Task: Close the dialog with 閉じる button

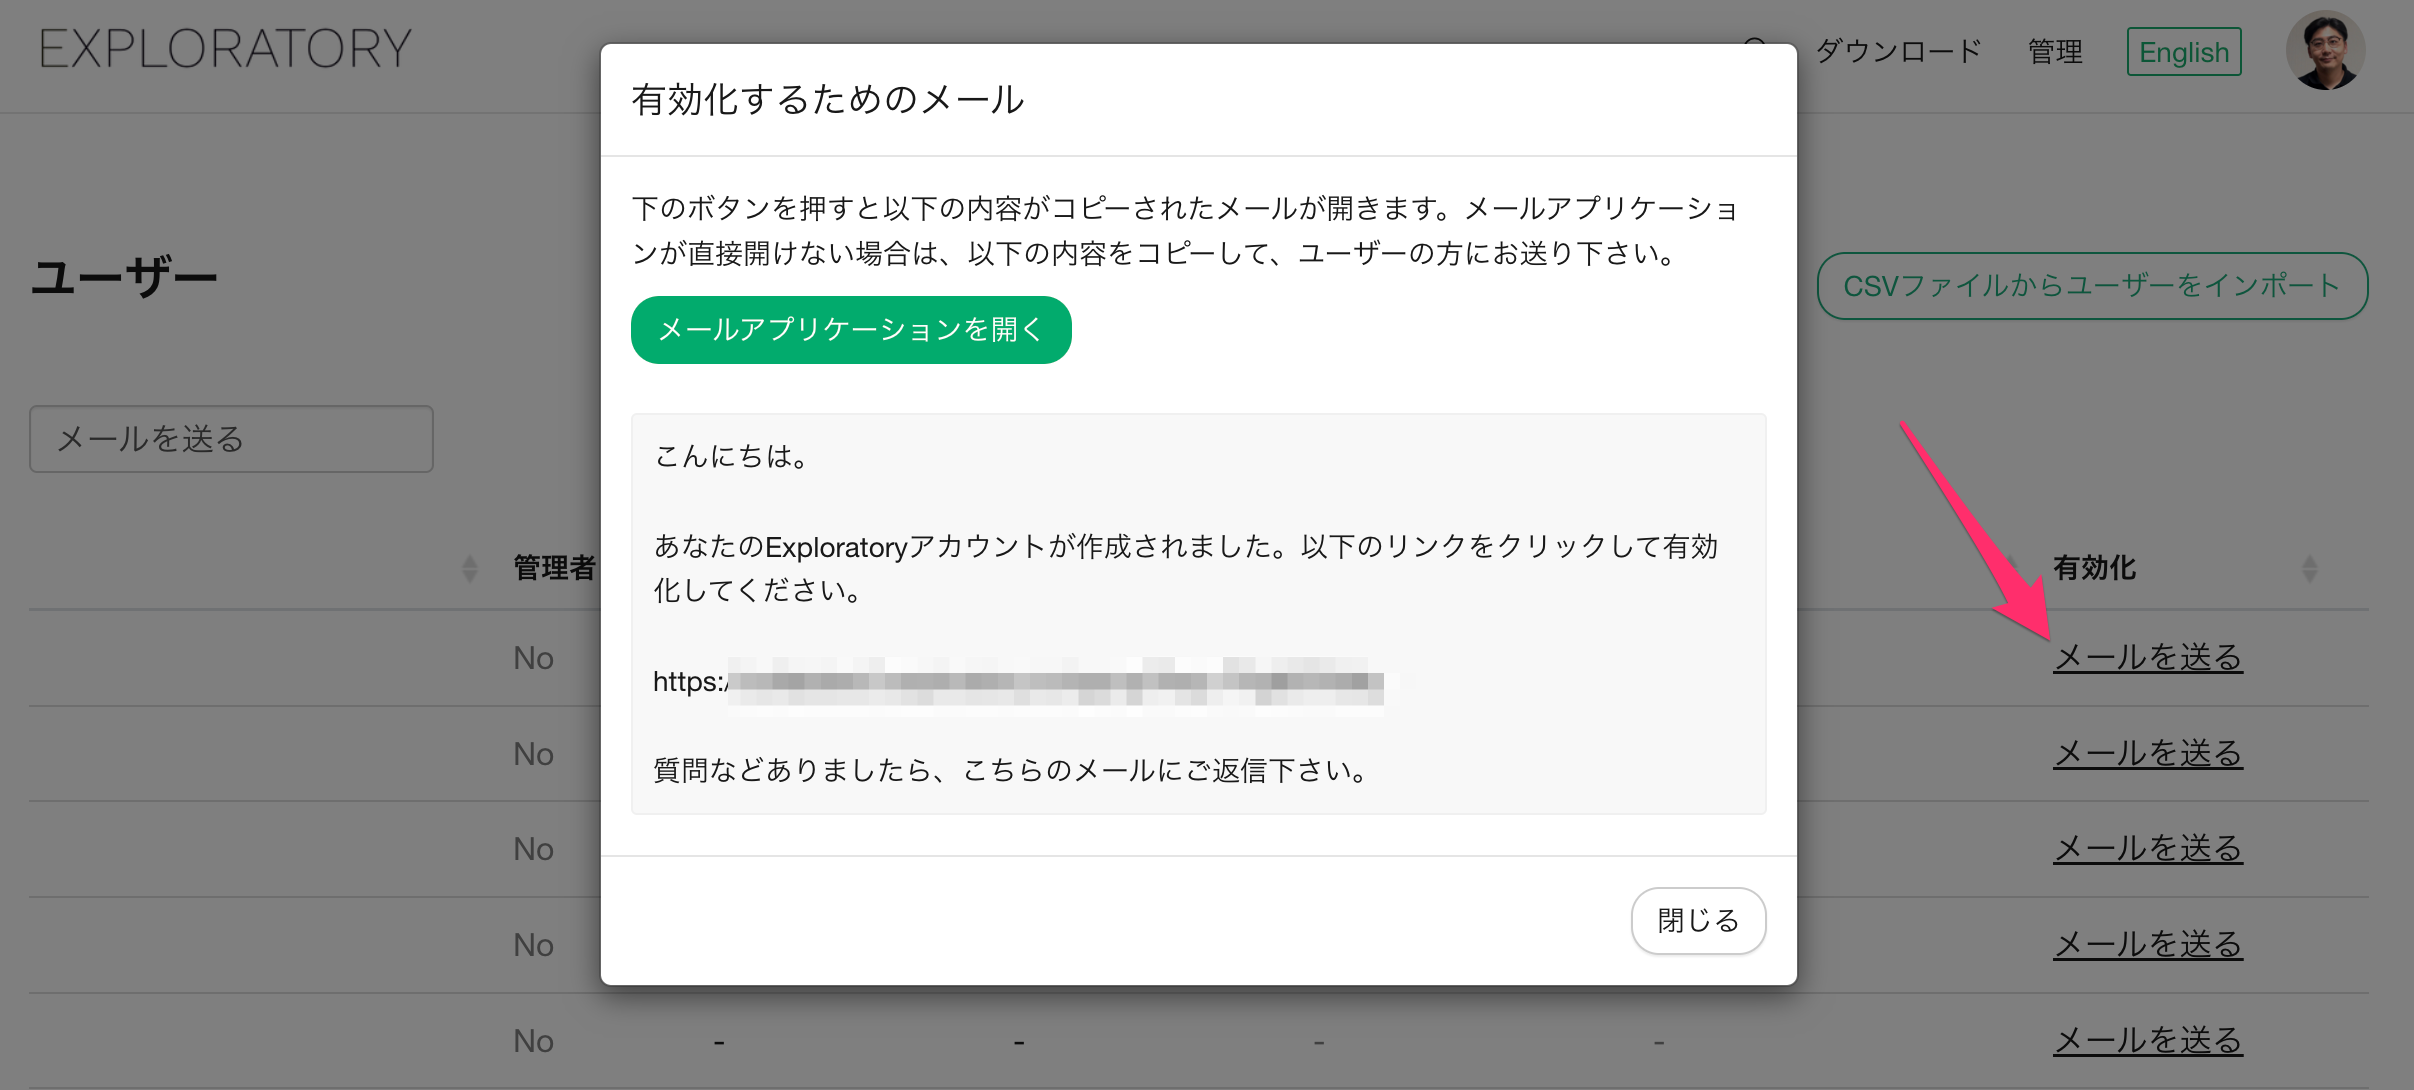Action: [x=1698, y=920]
